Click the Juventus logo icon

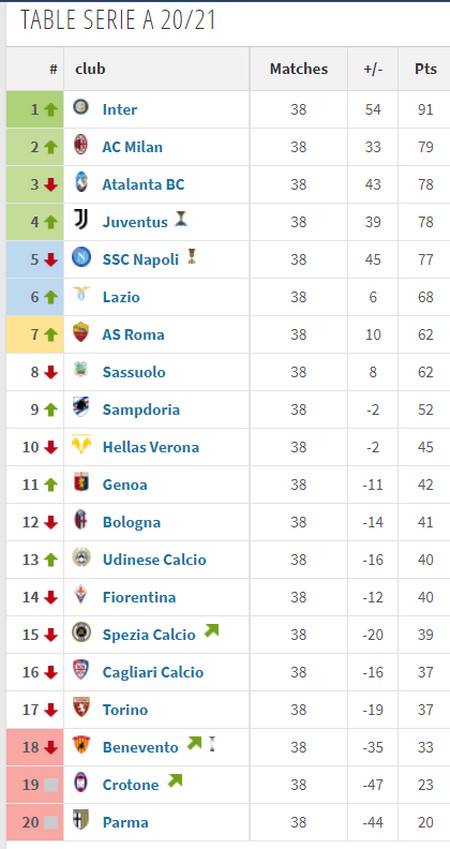[81, 220]
